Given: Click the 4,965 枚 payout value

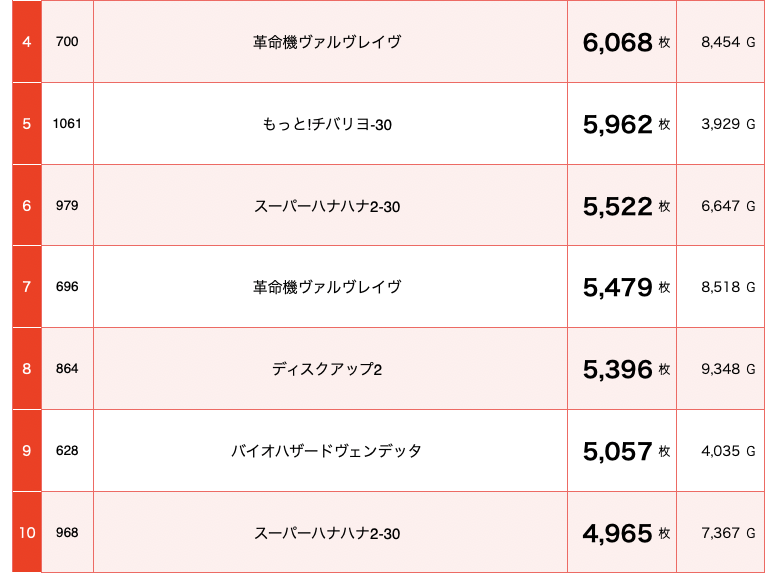Looking at the screenshot, I should (x=626, y=534).
